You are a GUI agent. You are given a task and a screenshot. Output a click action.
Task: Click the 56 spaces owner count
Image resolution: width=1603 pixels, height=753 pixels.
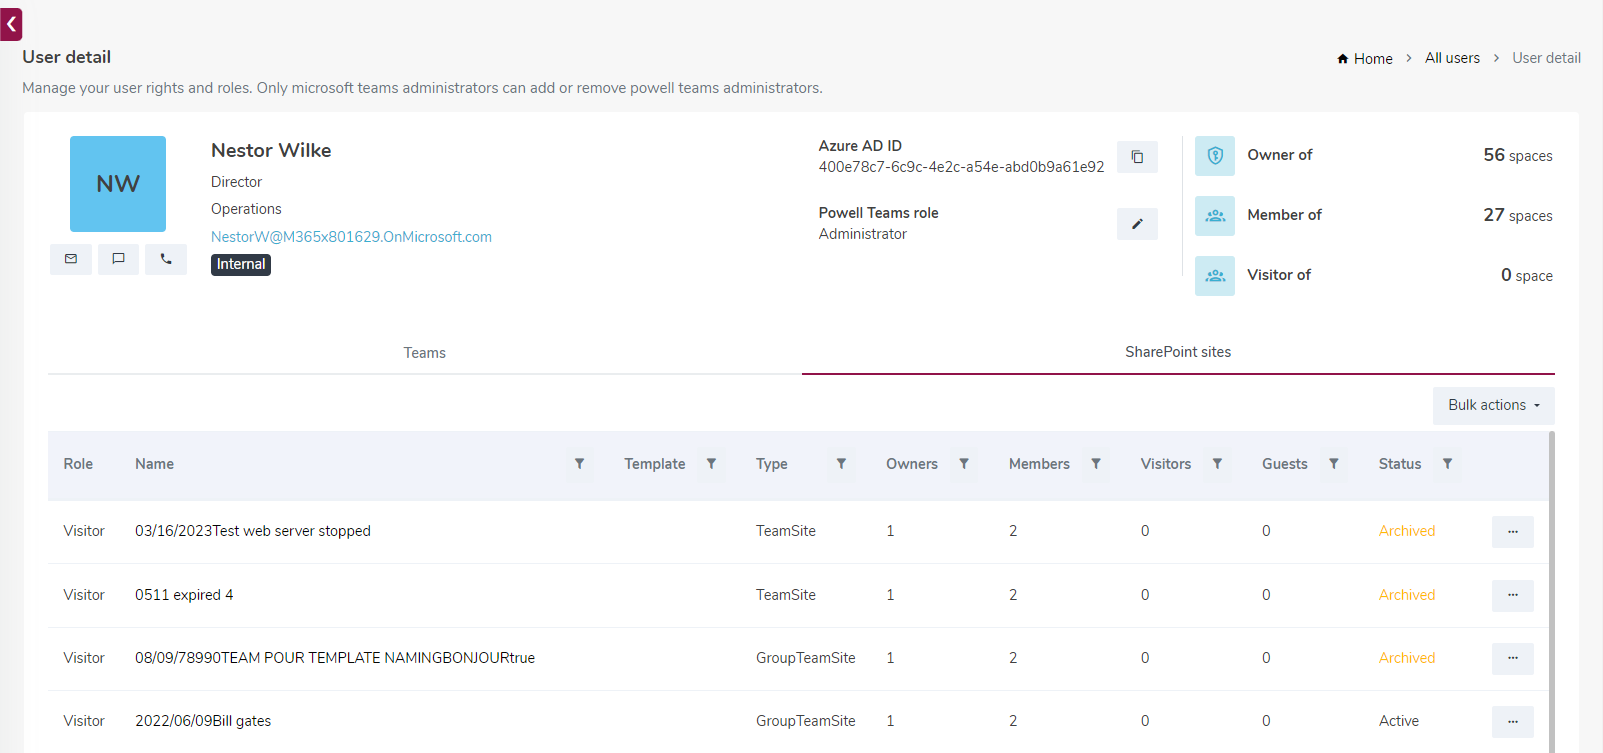click(1518, 155)
